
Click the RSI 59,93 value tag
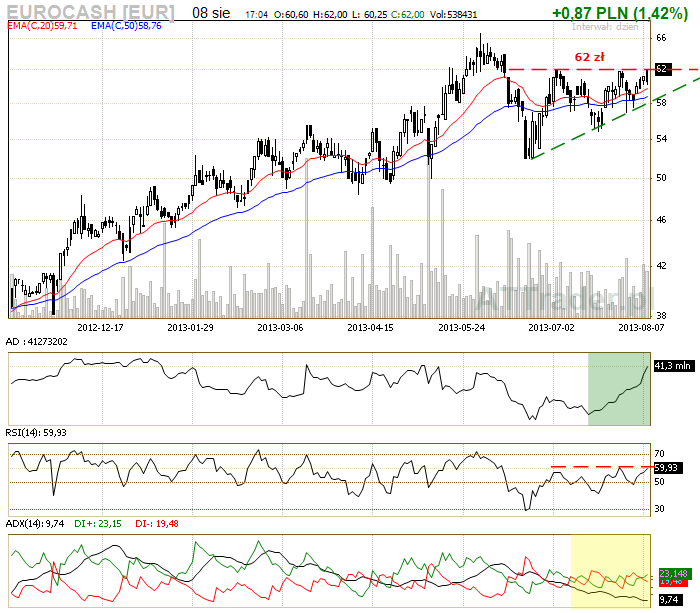(668, 468)
